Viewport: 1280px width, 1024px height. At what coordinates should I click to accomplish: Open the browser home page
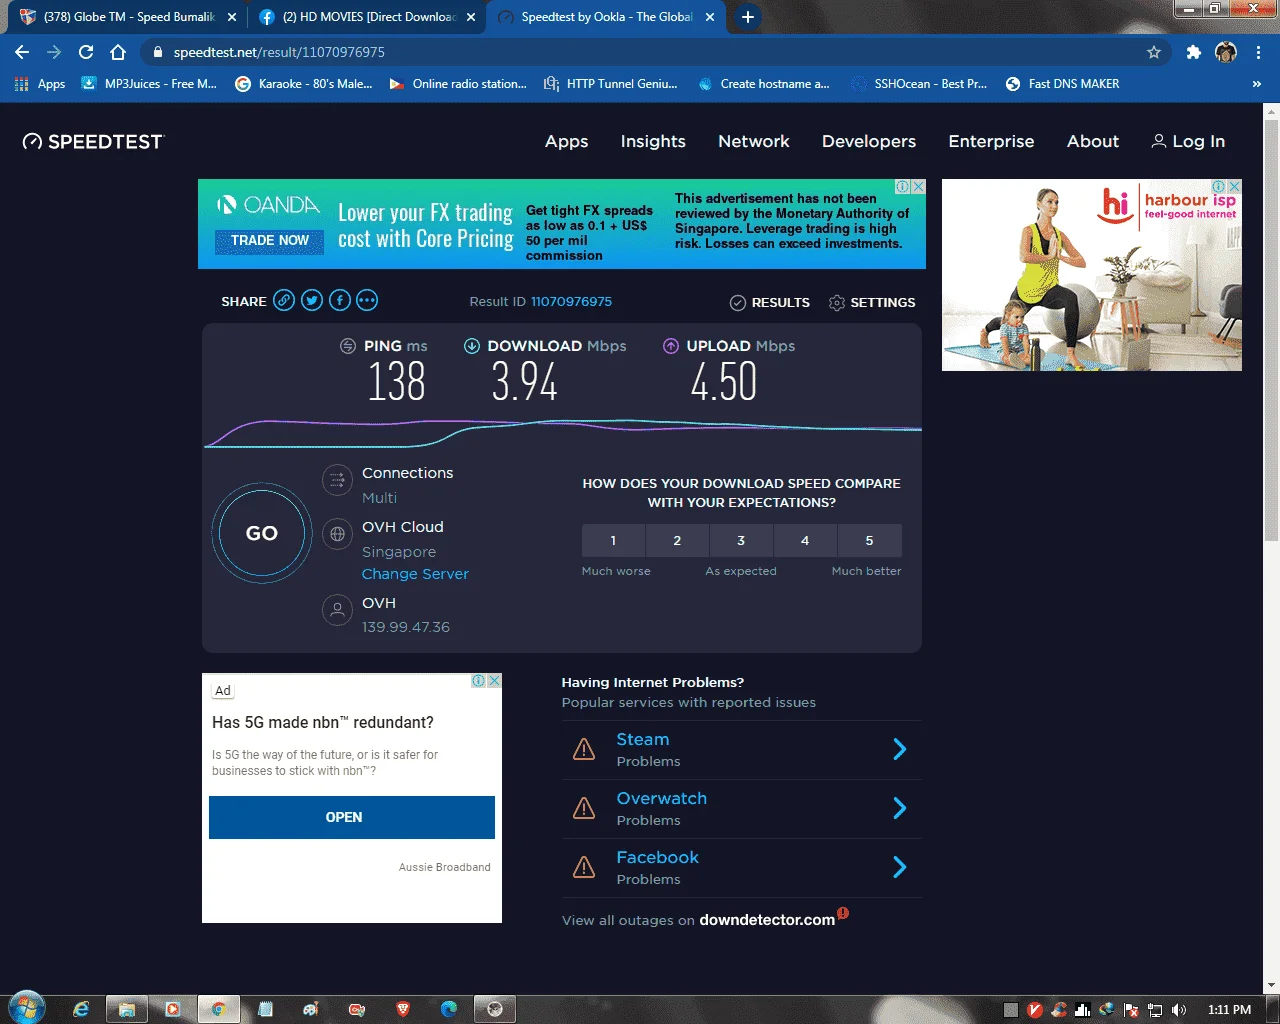point(118,52)
